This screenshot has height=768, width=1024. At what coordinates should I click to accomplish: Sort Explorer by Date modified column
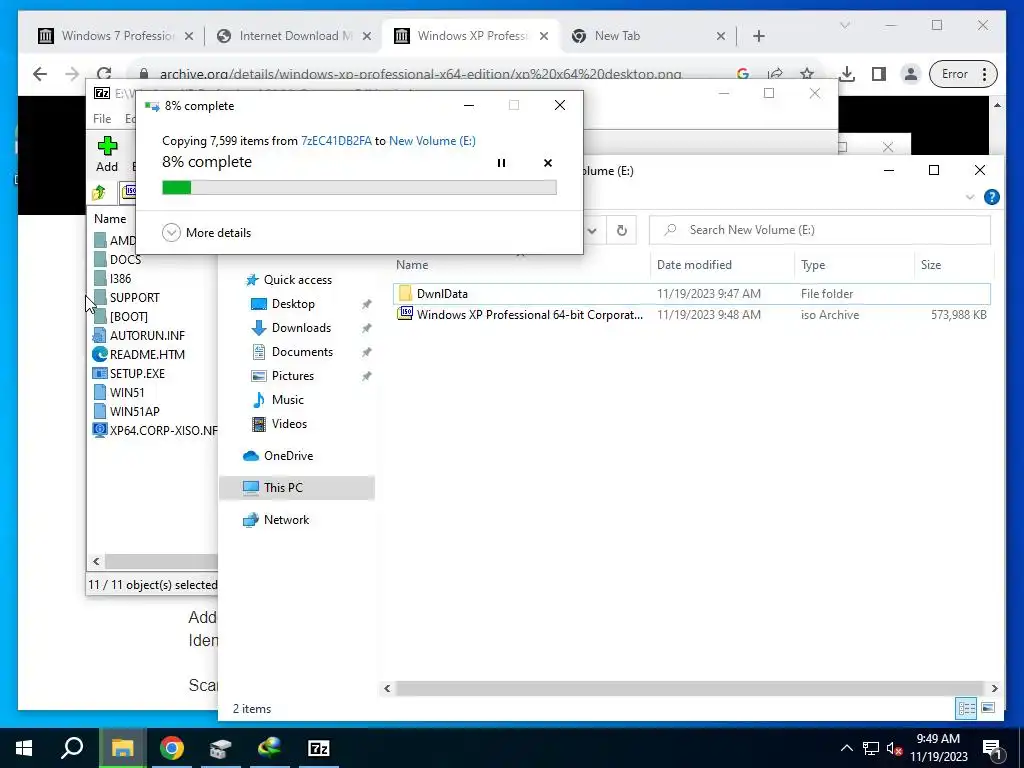click(x=694, y=264)
